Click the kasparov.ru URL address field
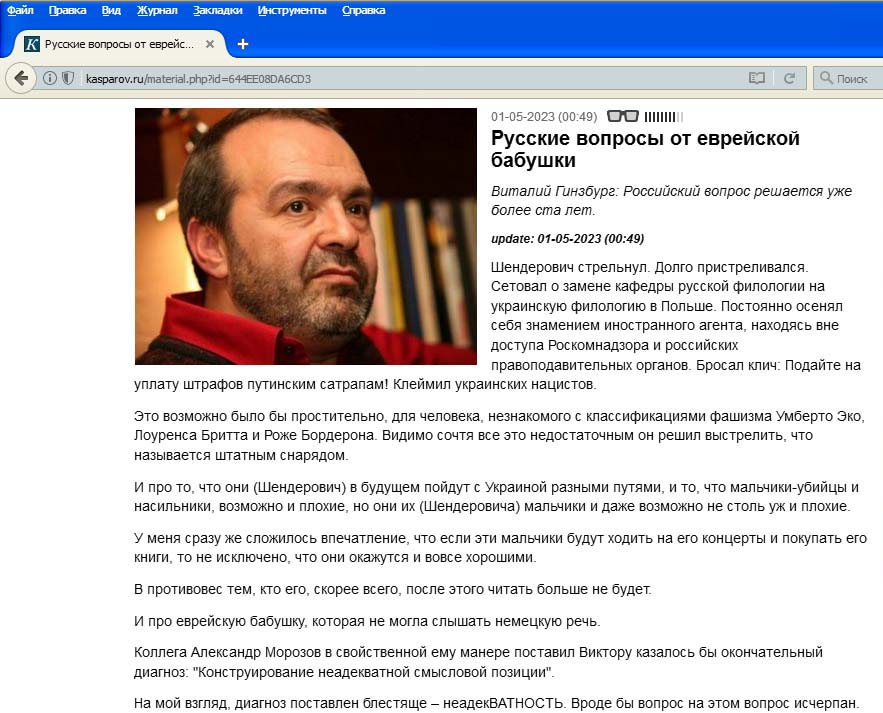Screen dimensions: 883x713 (x=411, y=78)
